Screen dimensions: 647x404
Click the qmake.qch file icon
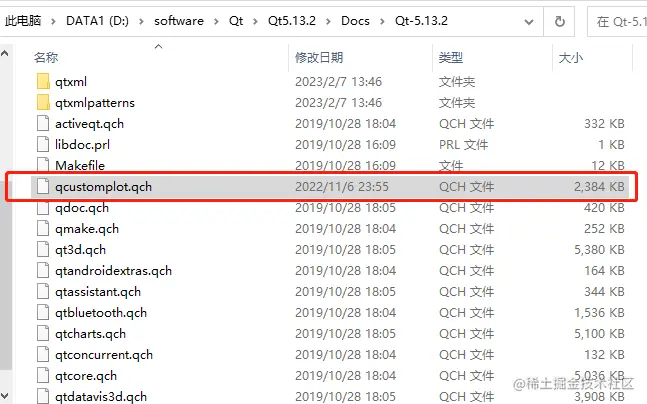point(43,229)
